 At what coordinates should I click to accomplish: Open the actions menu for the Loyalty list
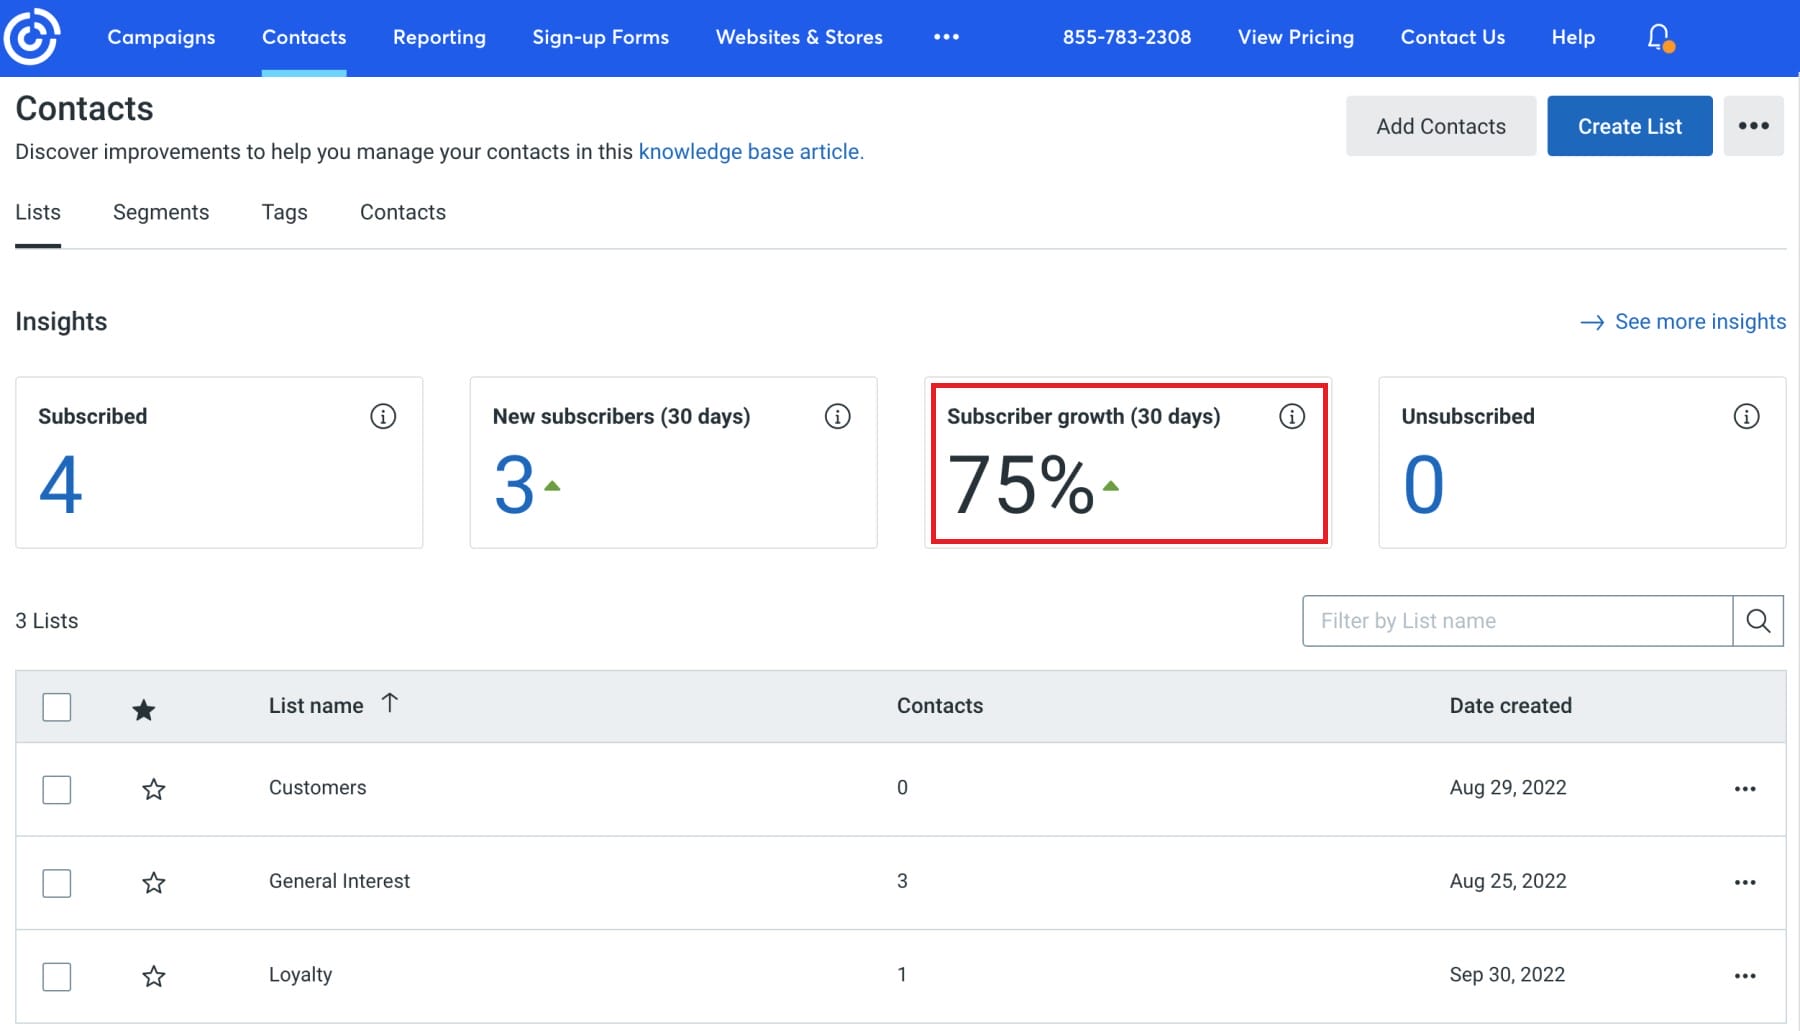(x=1746, y=976)
